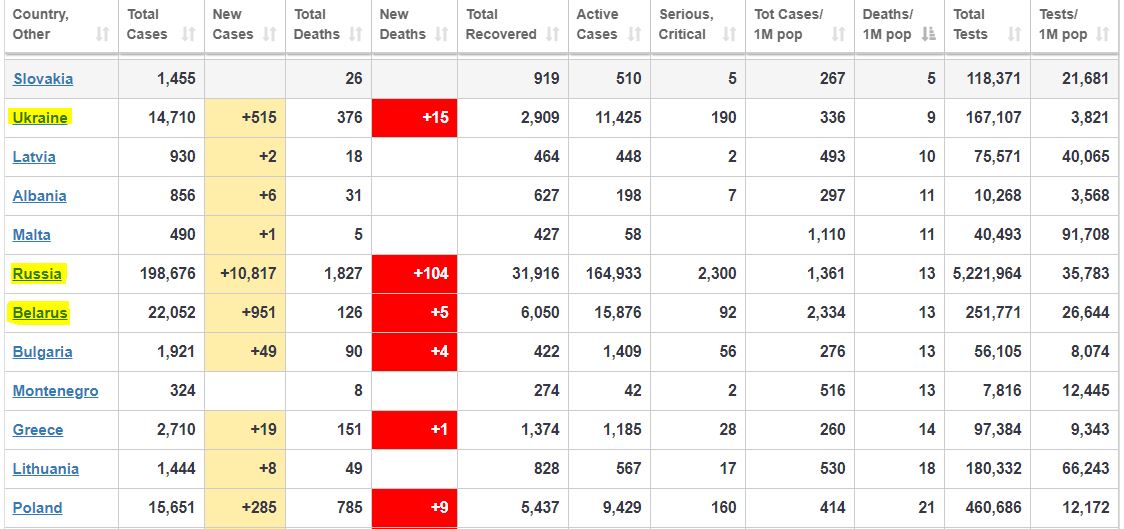The width and height of the screenshot is (1124, 529).
Task: Click Russia's red +104 new deaths cell
Action: tap(414, 274)
